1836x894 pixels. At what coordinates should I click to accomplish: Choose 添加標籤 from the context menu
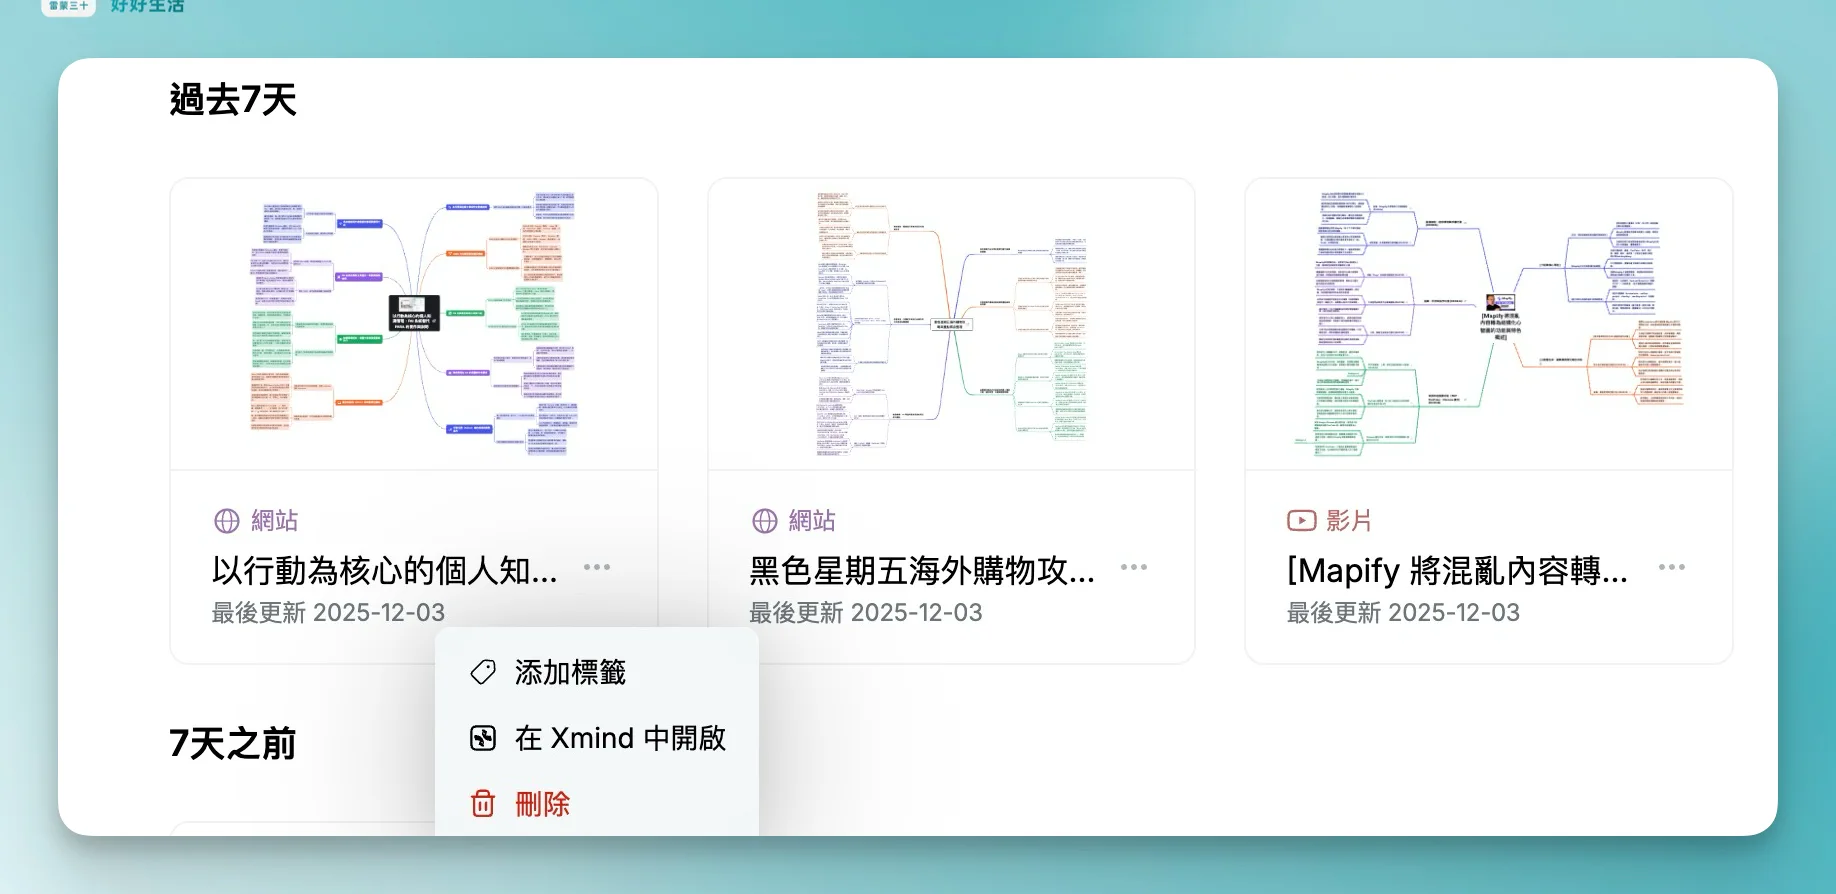point(570,672)
